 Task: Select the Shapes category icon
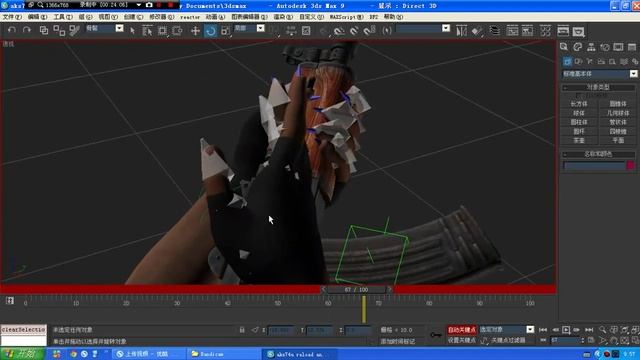pyautogui.click(x=578, y=62)
